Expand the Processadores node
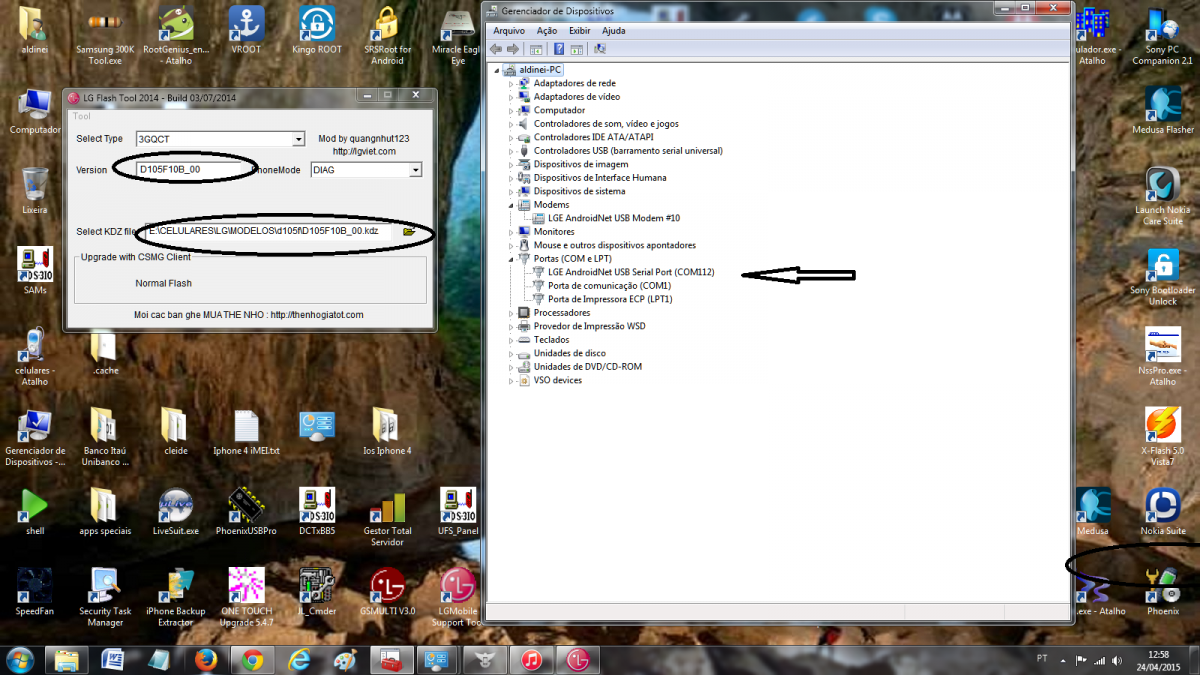This screenshot has height=675, width=1200. pyautogui.click(x=511, y=313)
